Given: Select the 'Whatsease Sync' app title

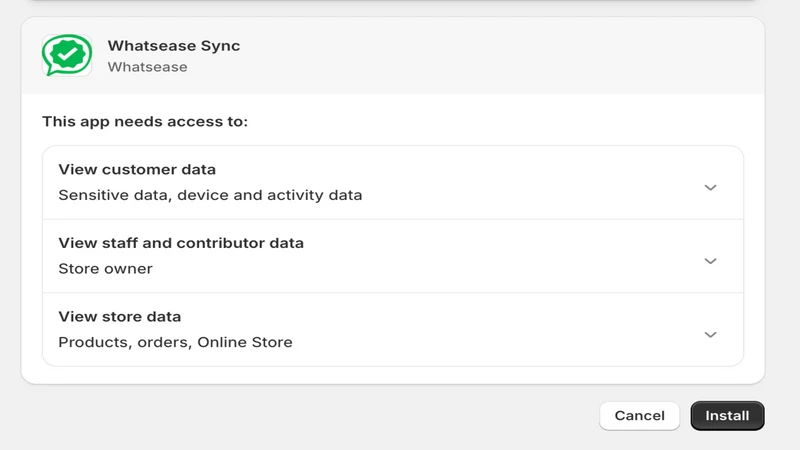Looking at the screenshot, I should click(173, 46).
